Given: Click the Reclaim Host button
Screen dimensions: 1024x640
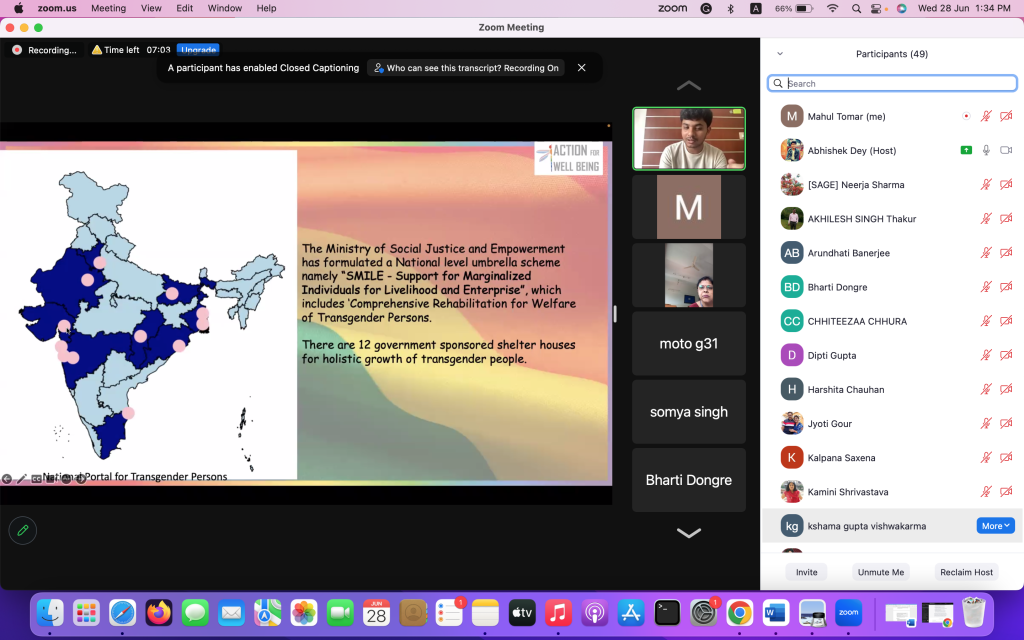Looking at the screenshot, I should point(968,572).
